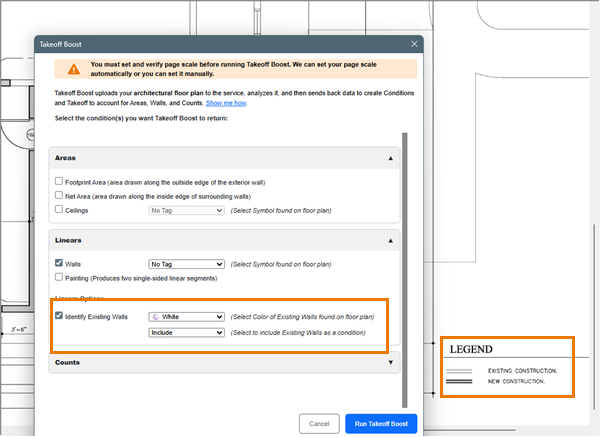Close the Takeoff Boost dialog

[x=414, y=44]
